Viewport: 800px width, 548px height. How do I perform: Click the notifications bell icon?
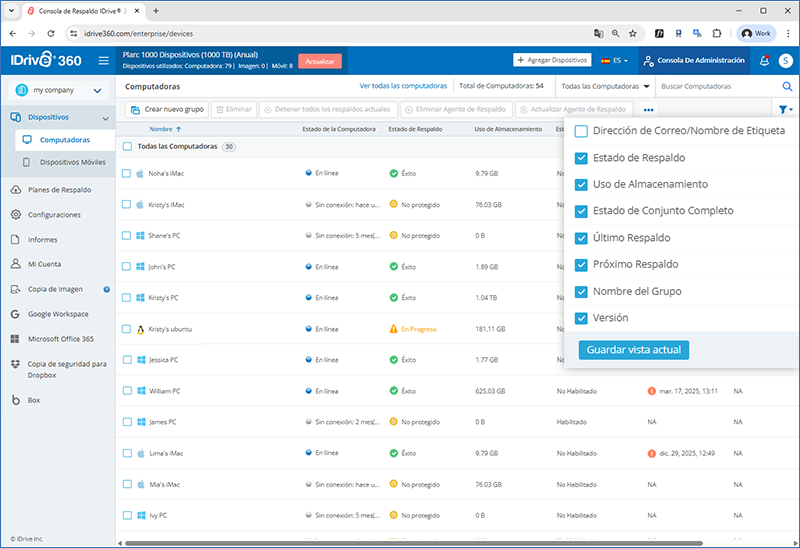point(764,61)
